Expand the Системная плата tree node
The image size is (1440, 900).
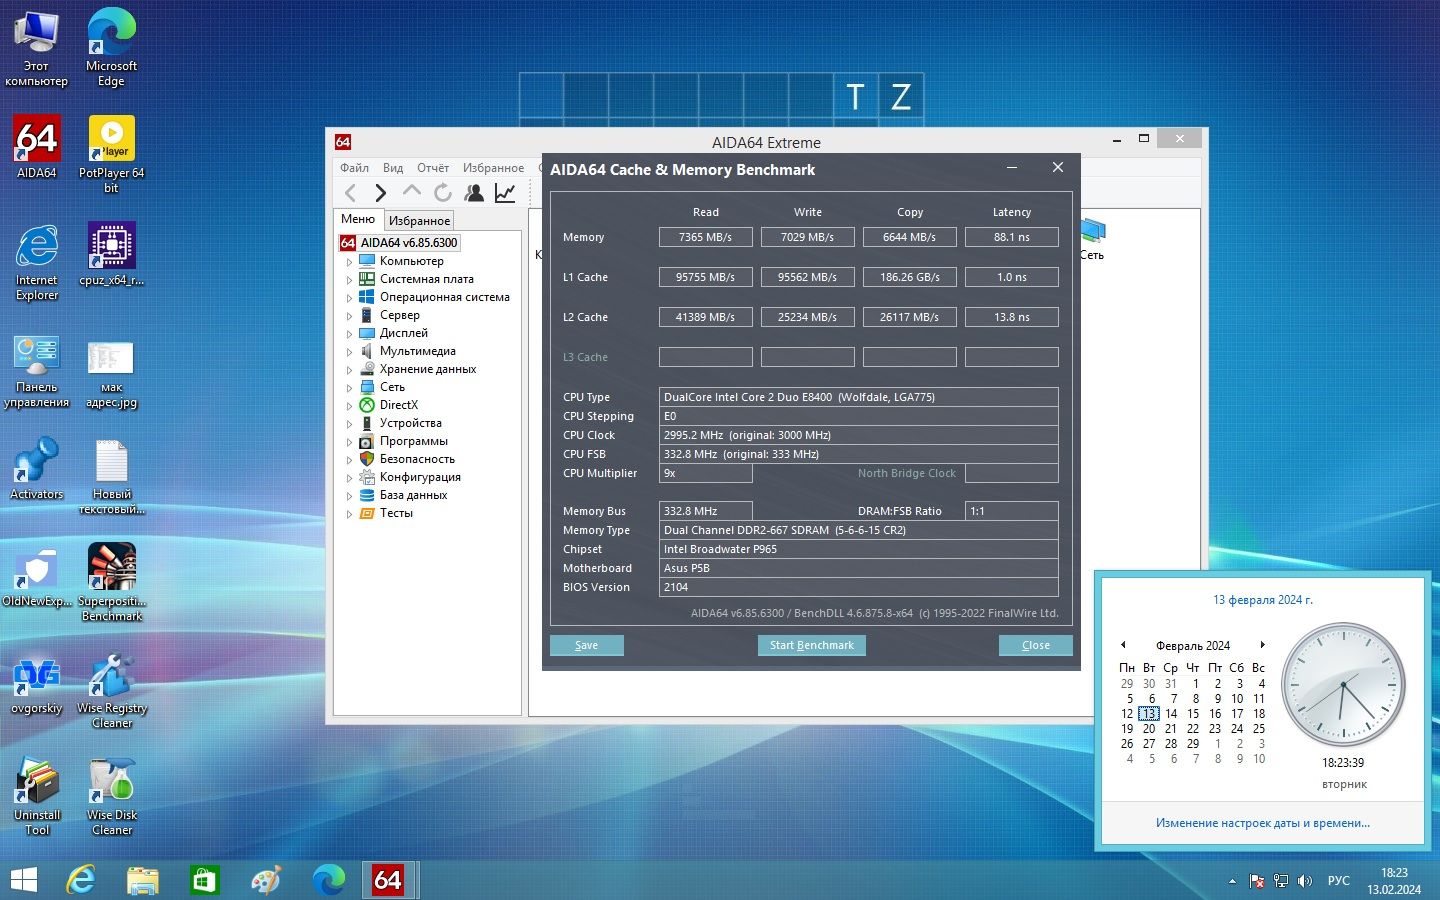pyautogui.click(x=349, y=280)
